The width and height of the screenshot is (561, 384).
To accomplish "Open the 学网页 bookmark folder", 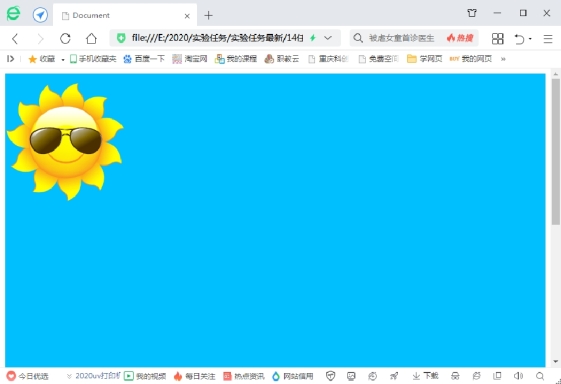I will coord(425,59).
